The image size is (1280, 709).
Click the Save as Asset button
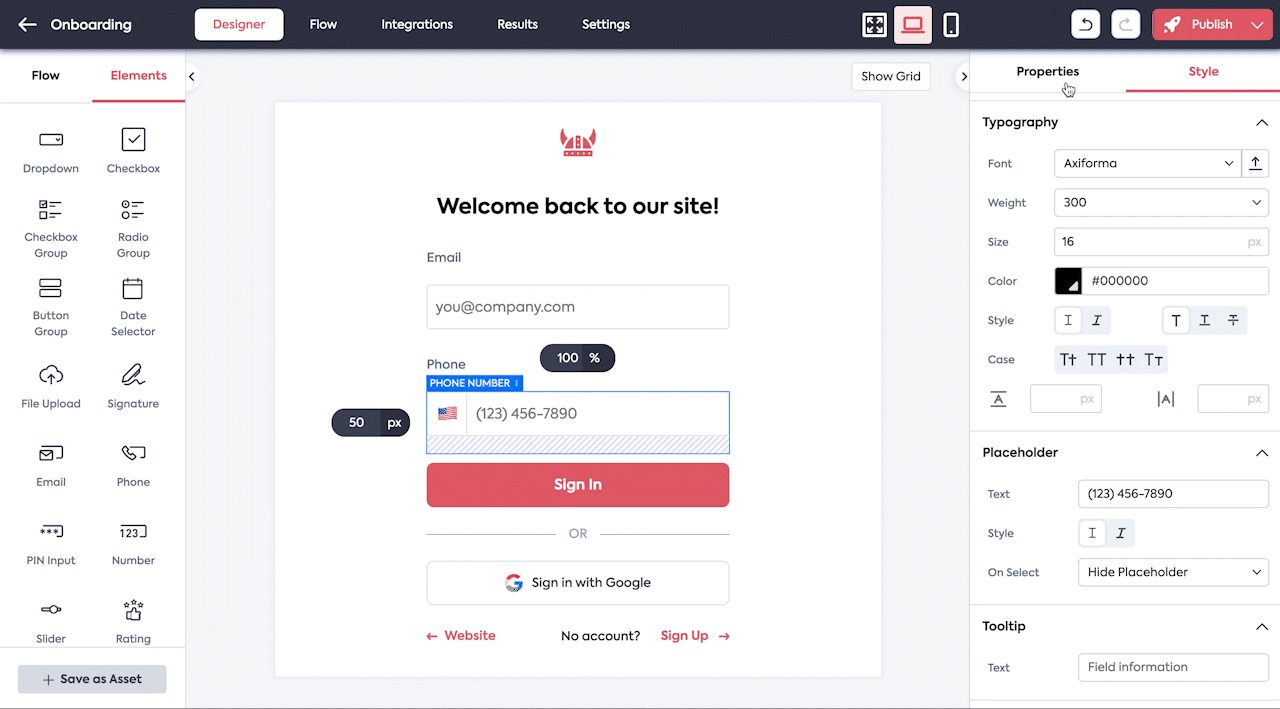tap(92, 679)
